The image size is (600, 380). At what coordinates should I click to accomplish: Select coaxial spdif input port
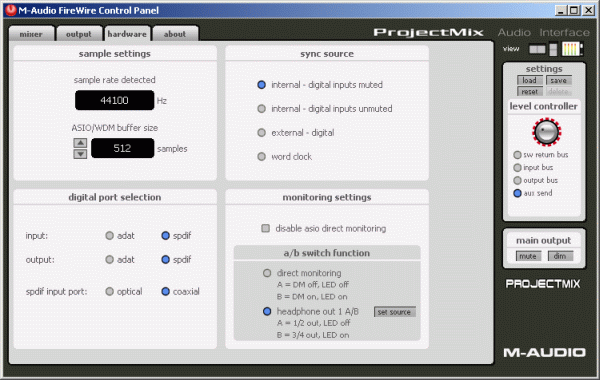coord(165,291)
